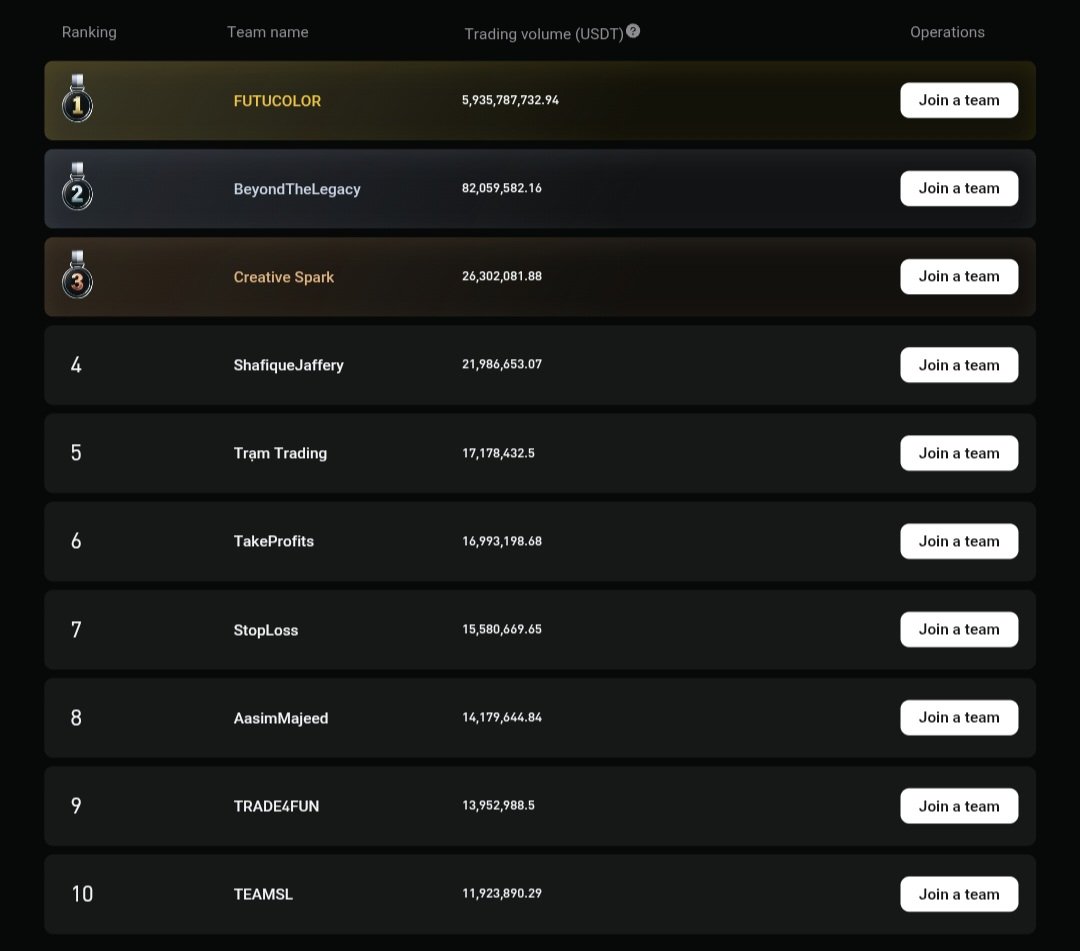Click the volume value 82,059,582.16
The image size is (1080, 951).
tap(501, 189)
